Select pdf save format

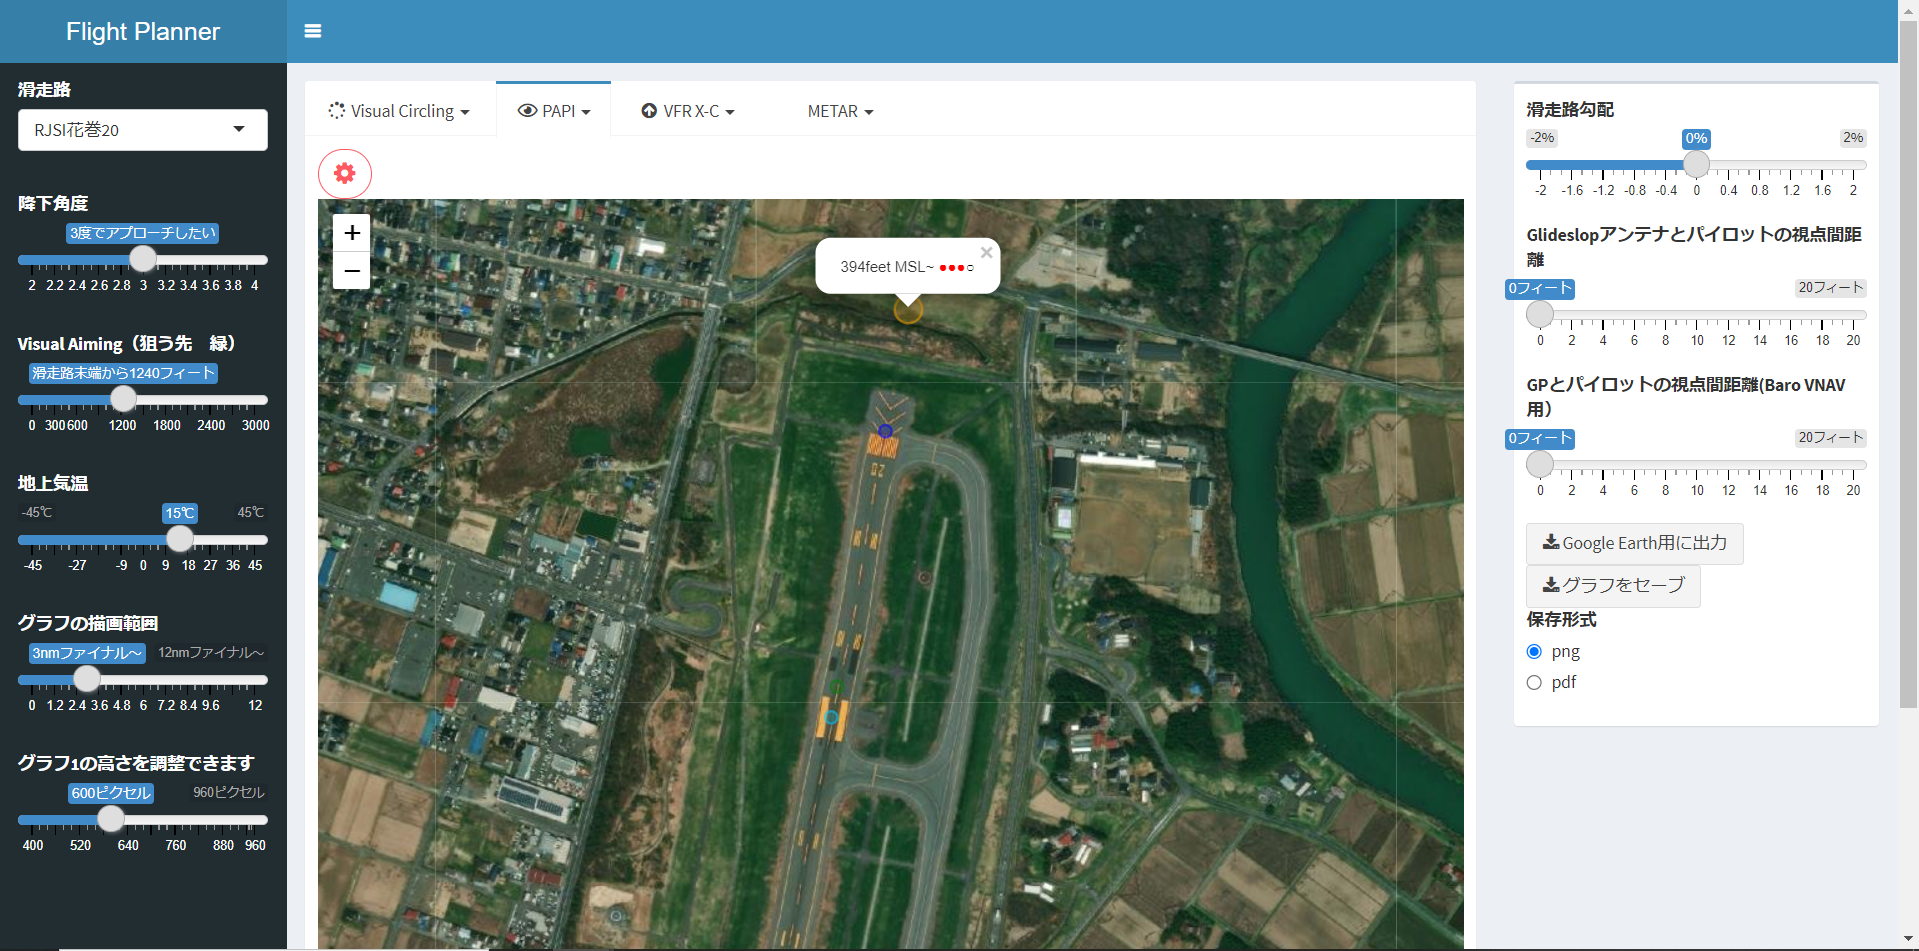coord(1534,683)
